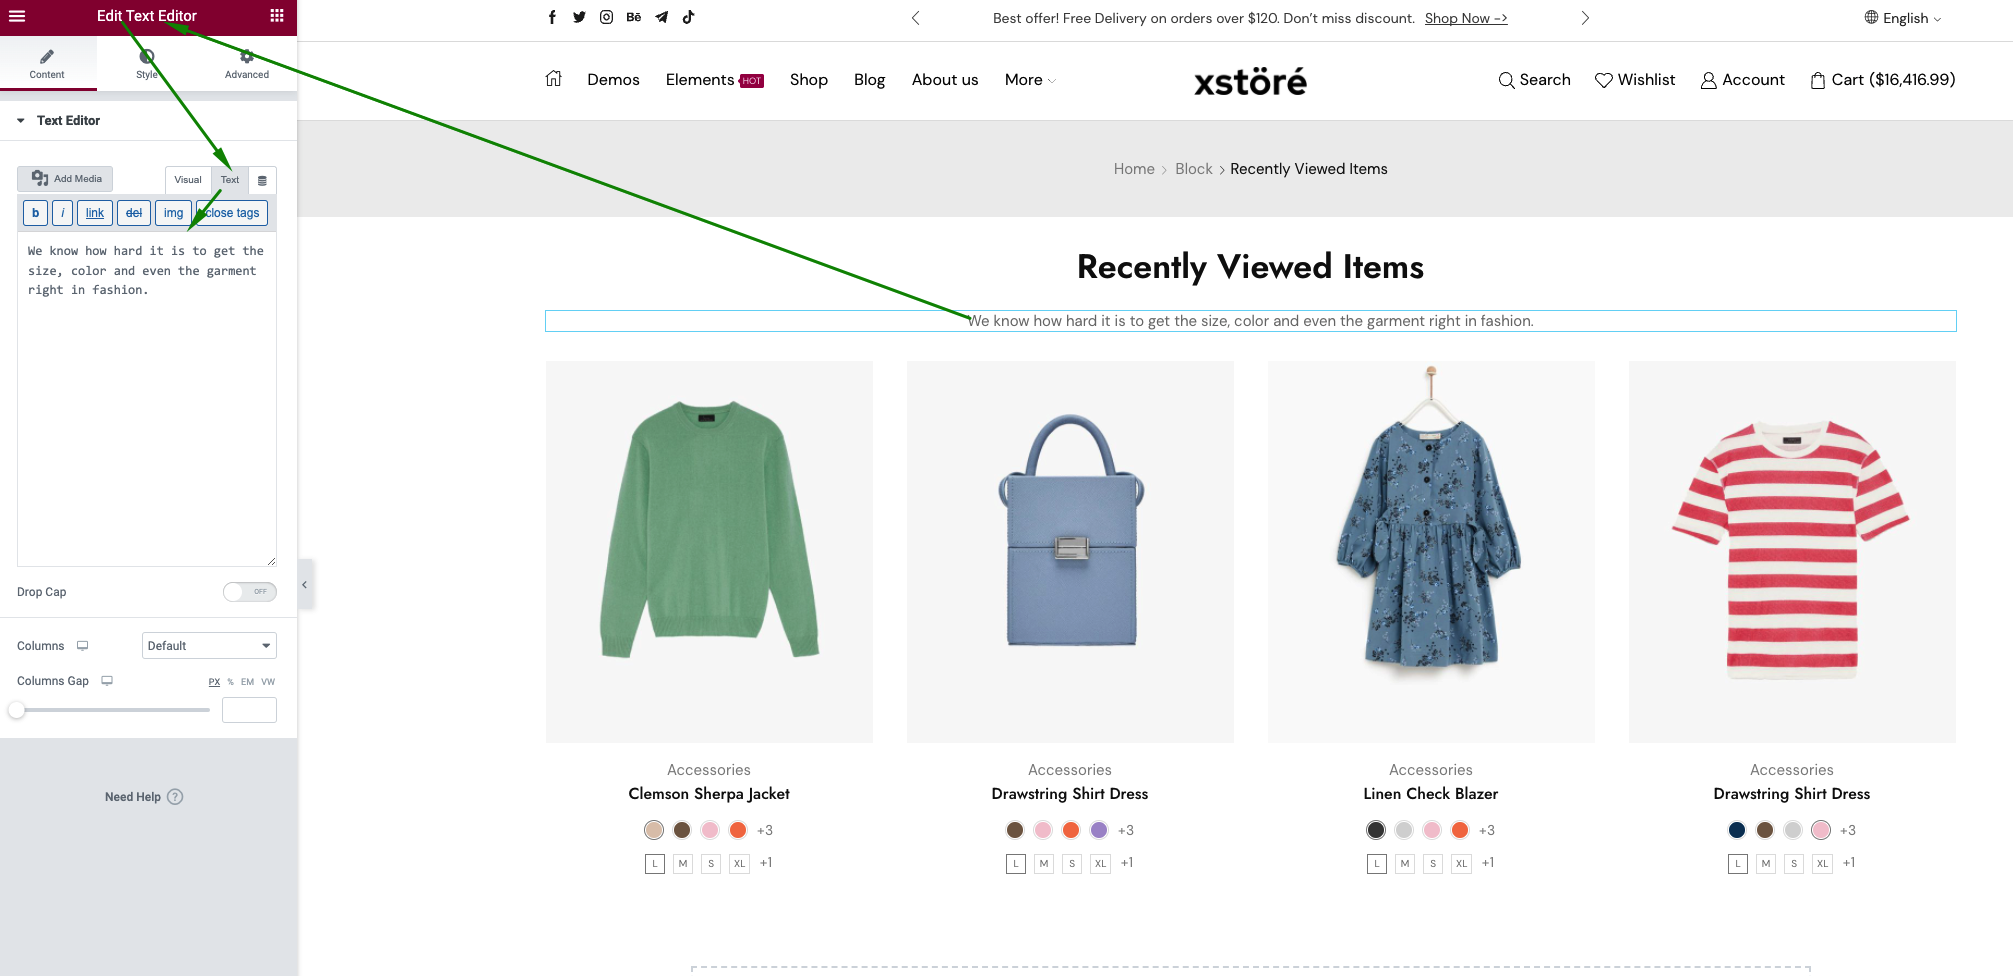Show previous promo message arrow
The image size is (2013, 976).
pyautogui.click(x=915, y=18)
